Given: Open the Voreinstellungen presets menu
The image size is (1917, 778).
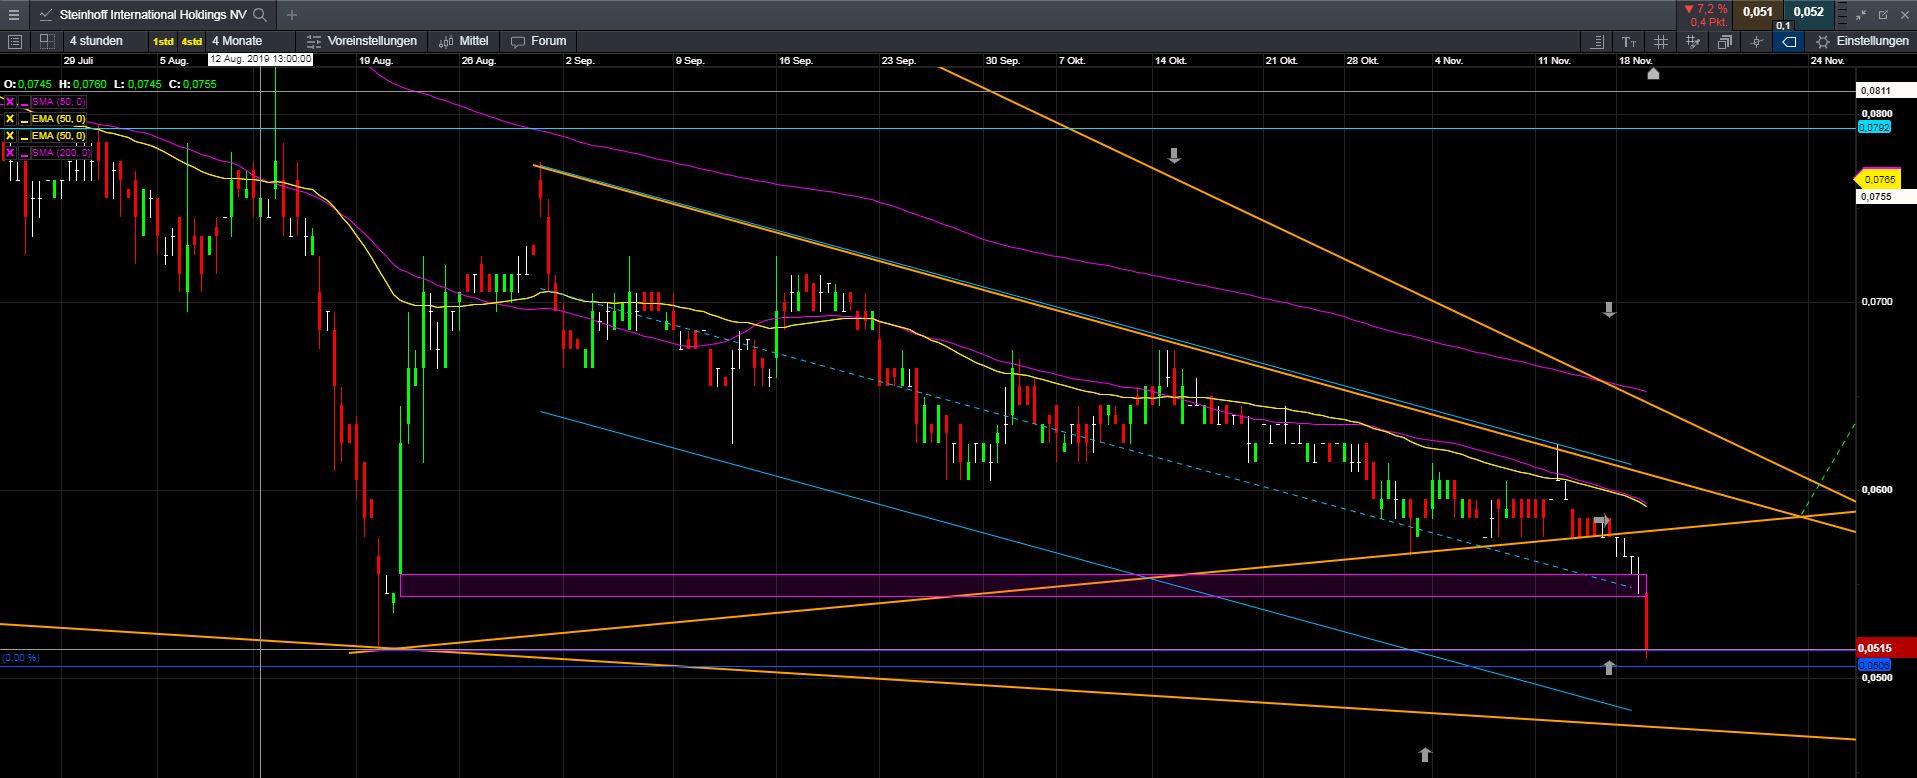Looking at the screenshot, I should pyautogui.click(x=361, y=41).
